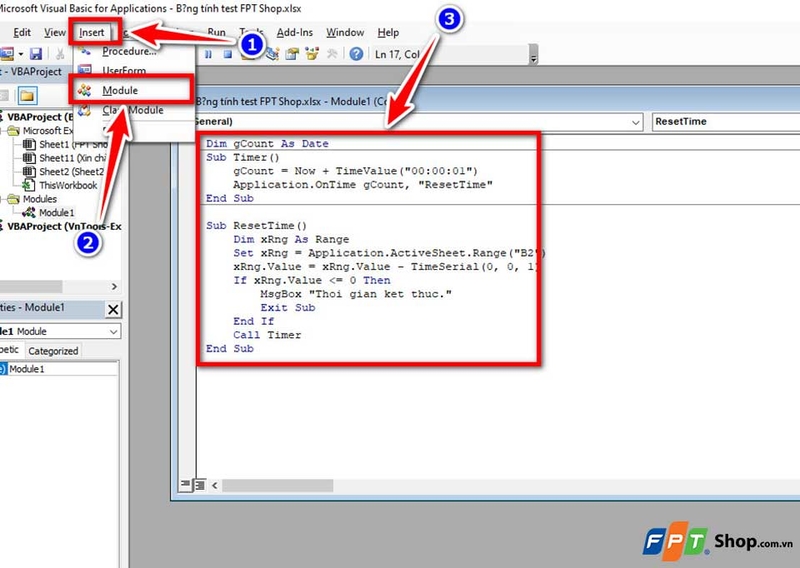800x568 pixels.
Task: Click the code window scroll-left arrow
Action: 215,485
